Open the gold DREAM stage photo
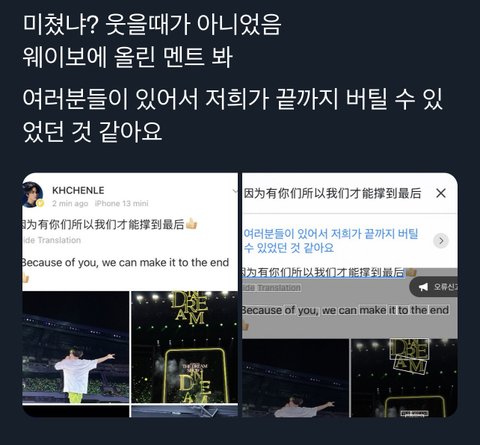This screenshot has height=445, width=480. 185,347
